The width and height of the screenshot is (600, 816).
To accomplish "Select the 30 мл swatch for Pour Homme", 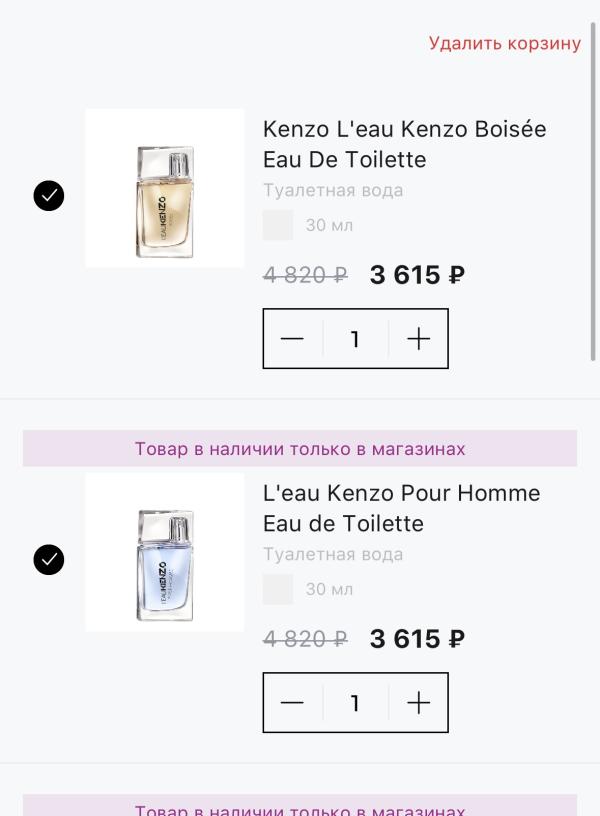I will click(x=278, y=589).
